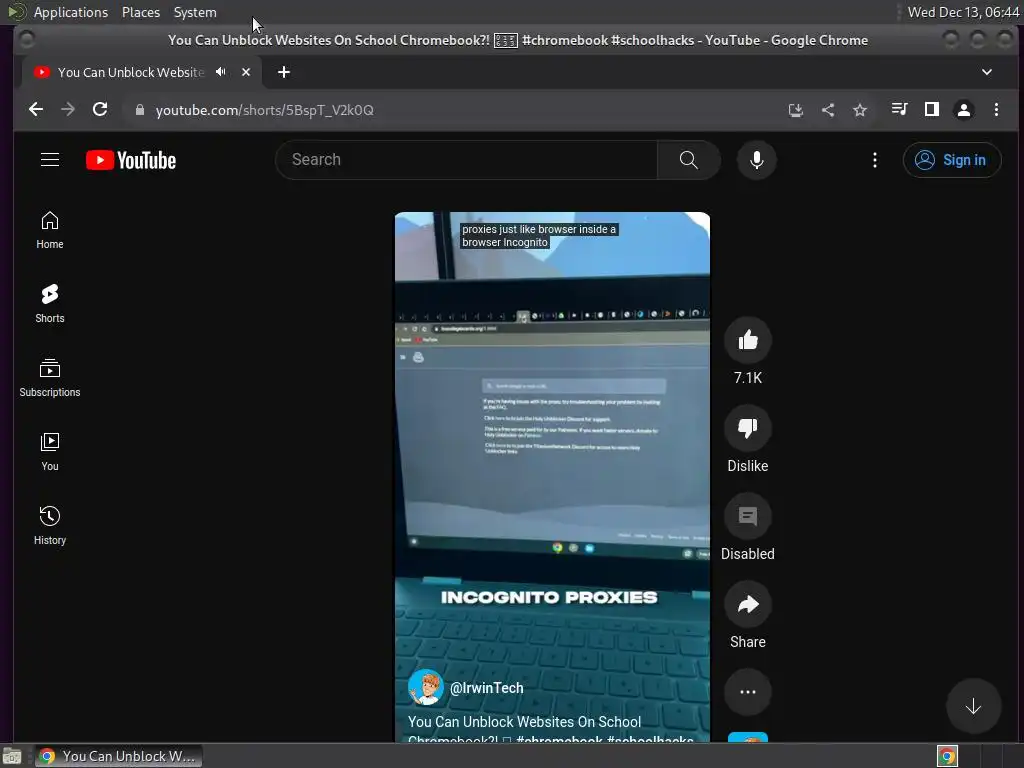Open the Places menu
1024x768 pixels.
(140, 12)
